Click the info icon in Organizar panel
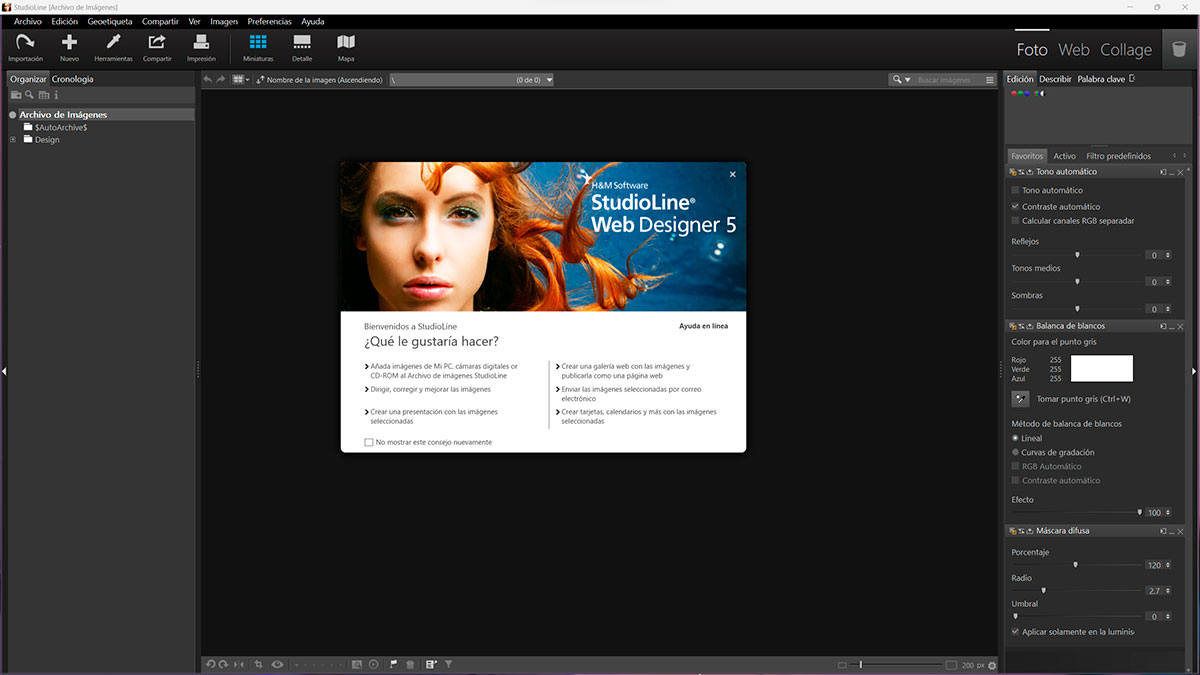The height and width of the screenshot is (675, 1200). click(56, 95)
